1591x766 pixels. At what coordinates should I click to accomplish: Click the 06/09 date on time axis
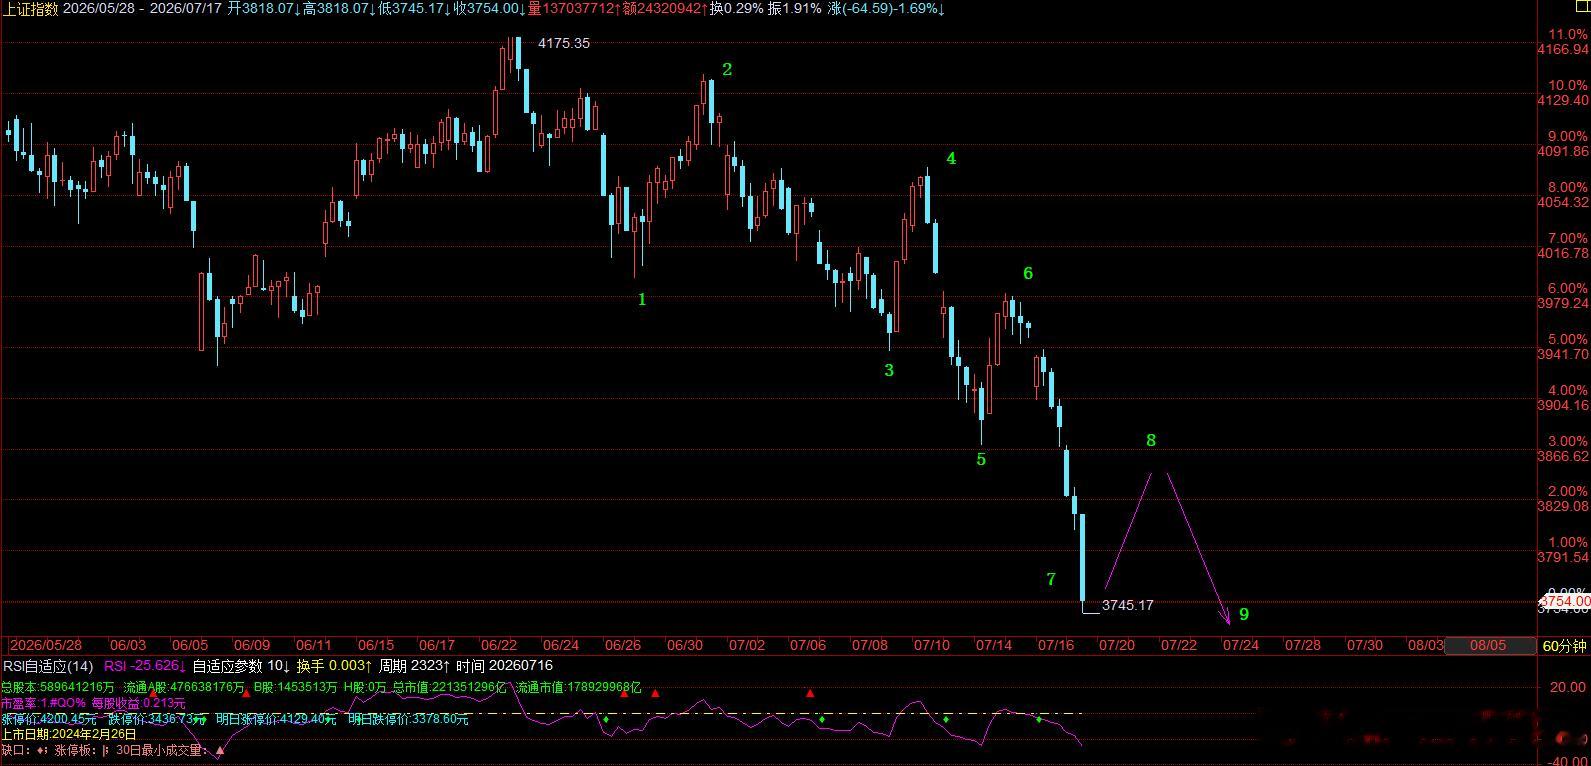pyautogui.click(x=251, y=646)
